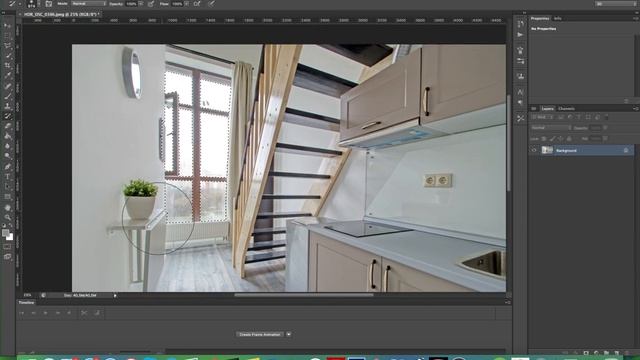640x360 pixels.
Task: Turn layer filtering on or off
Action: point(607,117)
